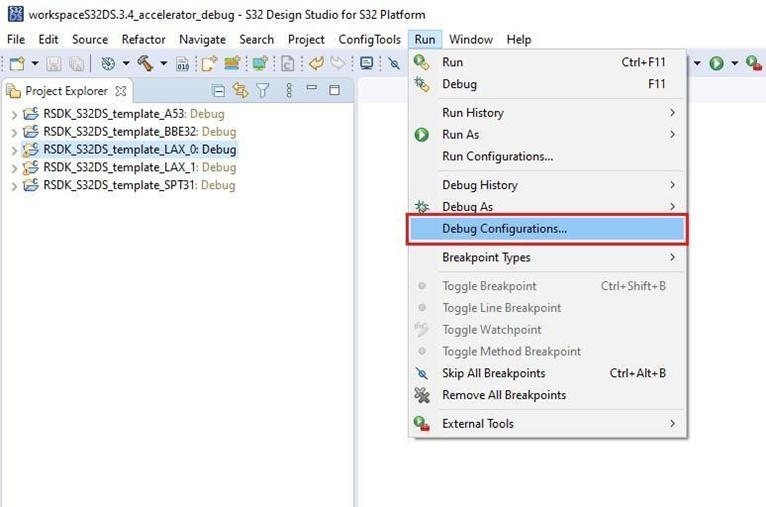Open the External Tools submenu

coord(547,423)
